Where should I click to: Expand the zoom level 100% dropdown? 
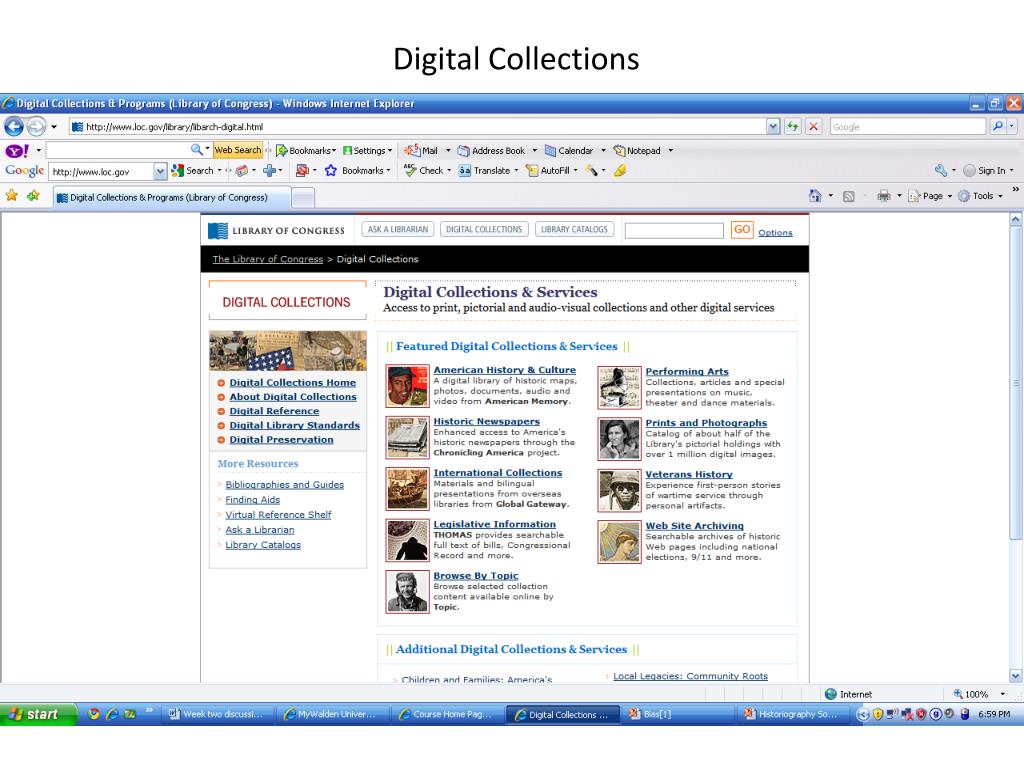(x=1002, y=694)
